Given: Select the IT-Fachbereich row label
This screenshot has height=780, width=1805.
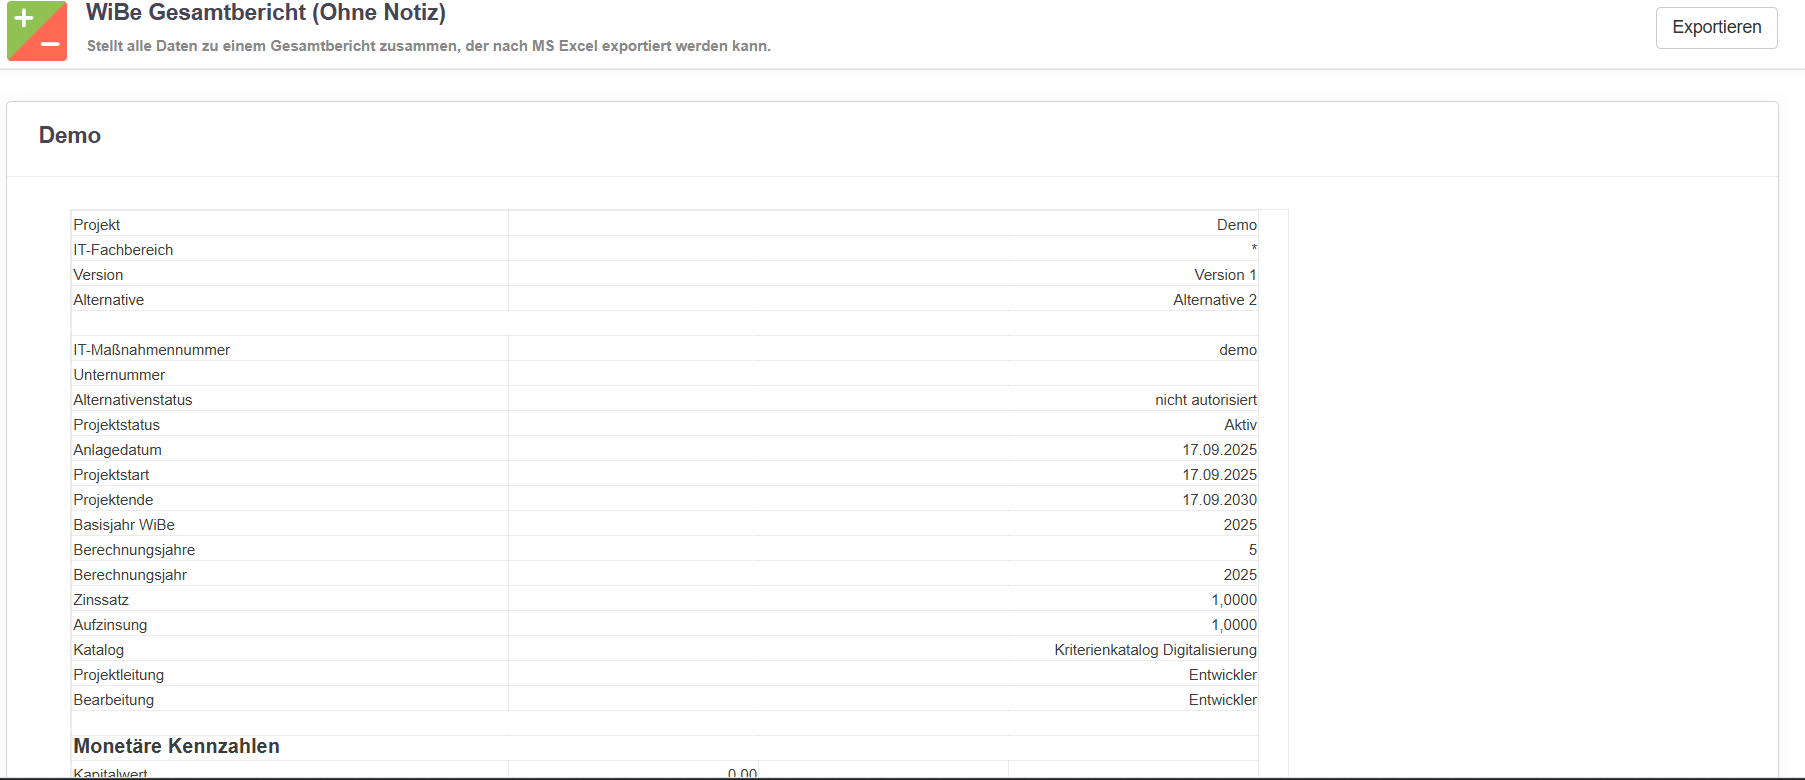Looking at the screenshot, I should coord(123,250).
